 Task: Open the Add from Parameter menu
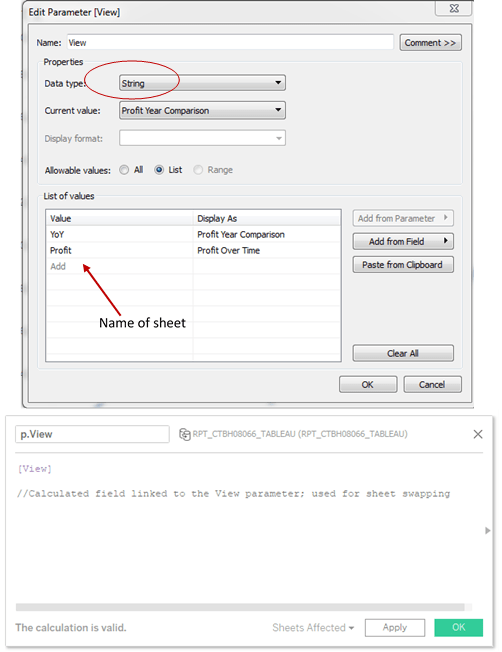pos(403,218)
